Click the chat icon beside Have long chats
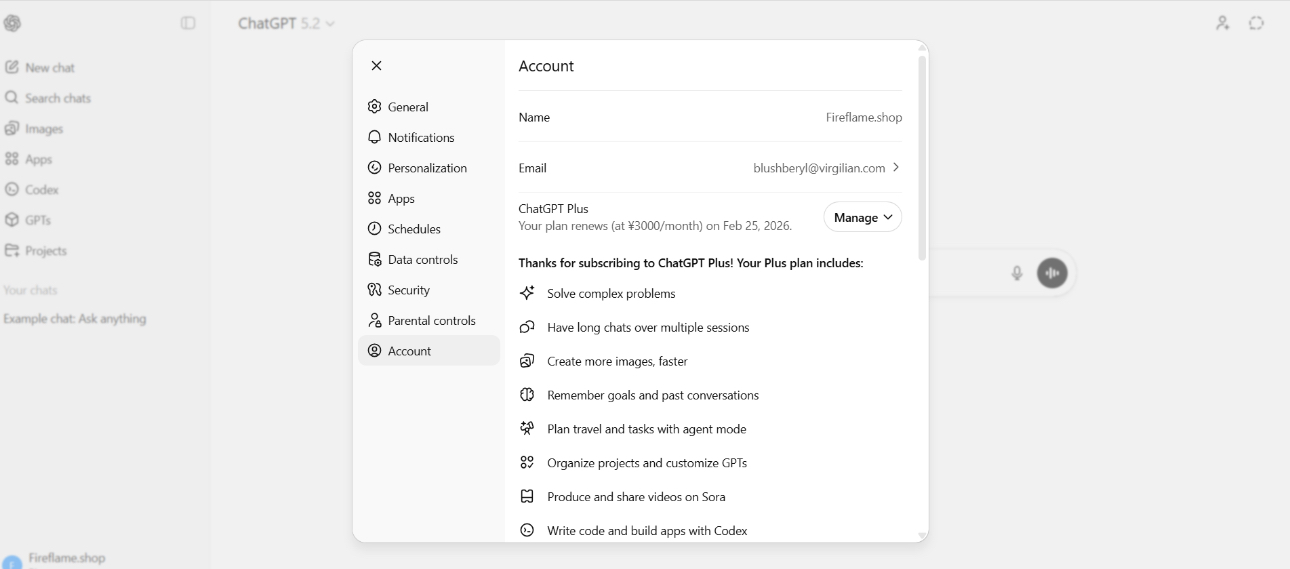Viewport: 1290px width, 569px height. [x=527, y=327]
